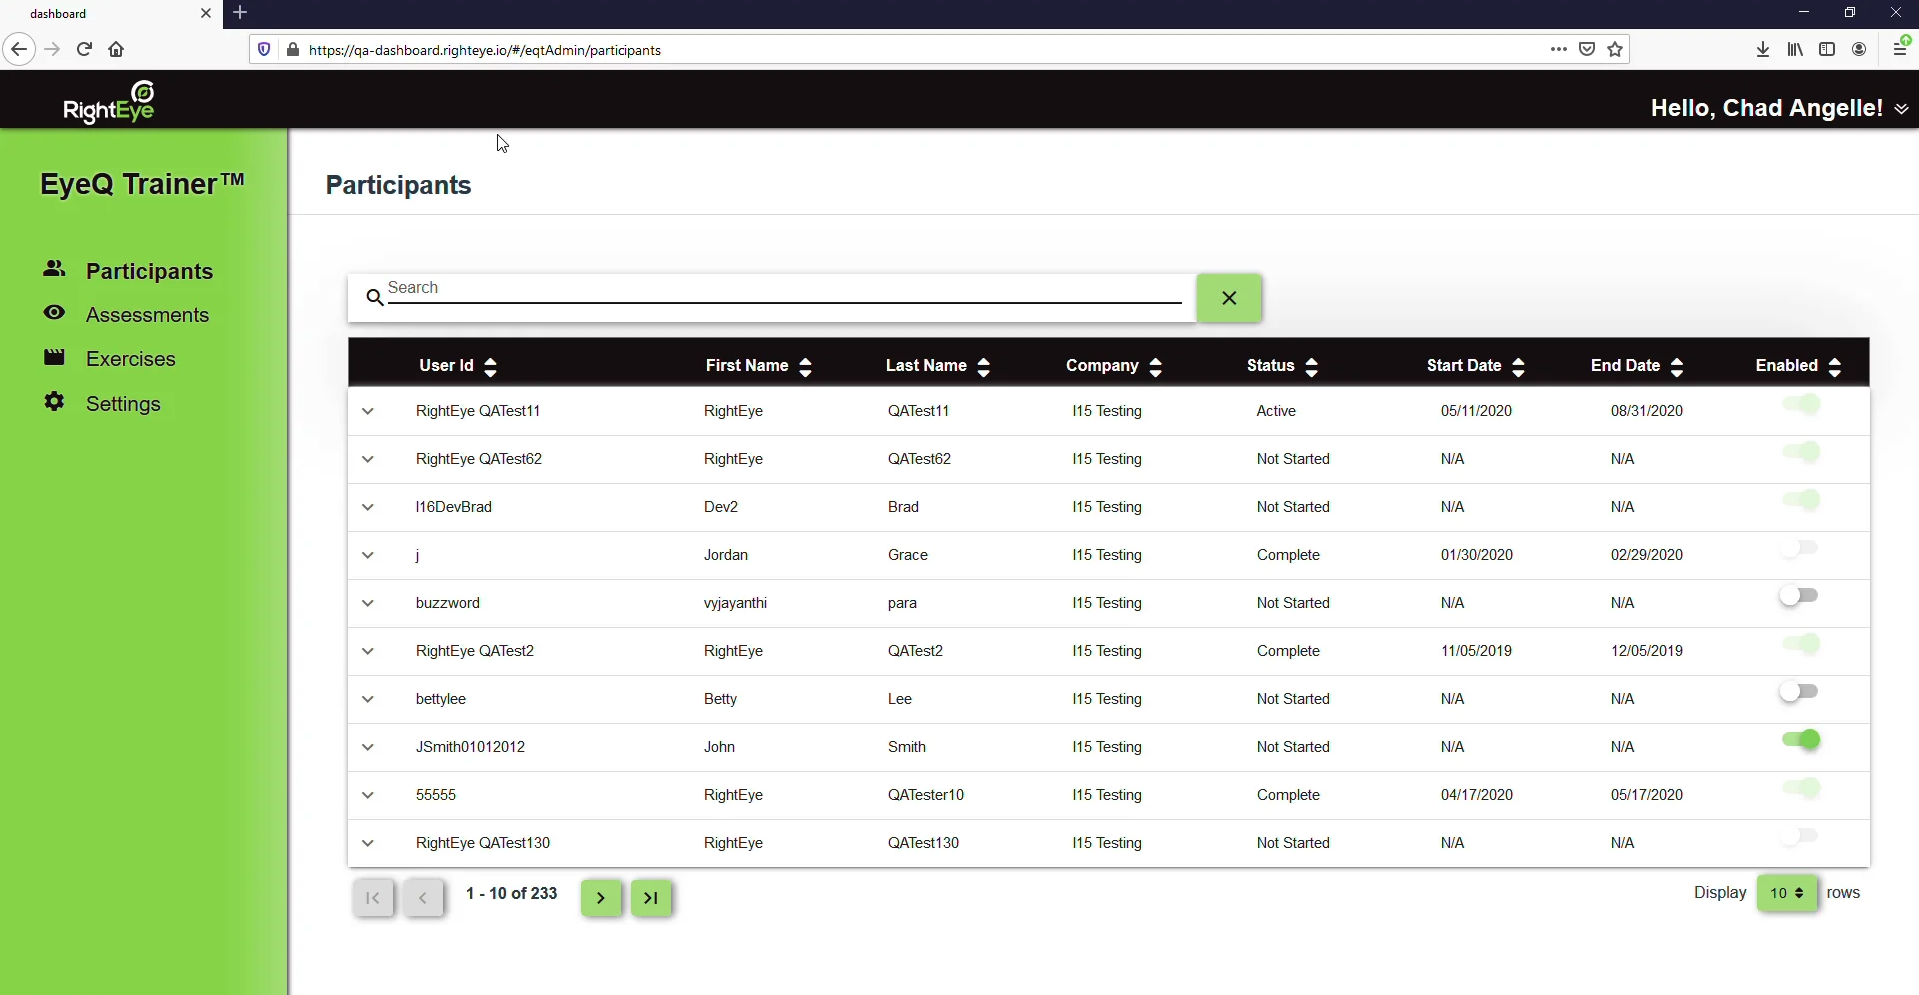Click into the Search field
Viewport: 1919px width, 995px height.
[785, 289]
